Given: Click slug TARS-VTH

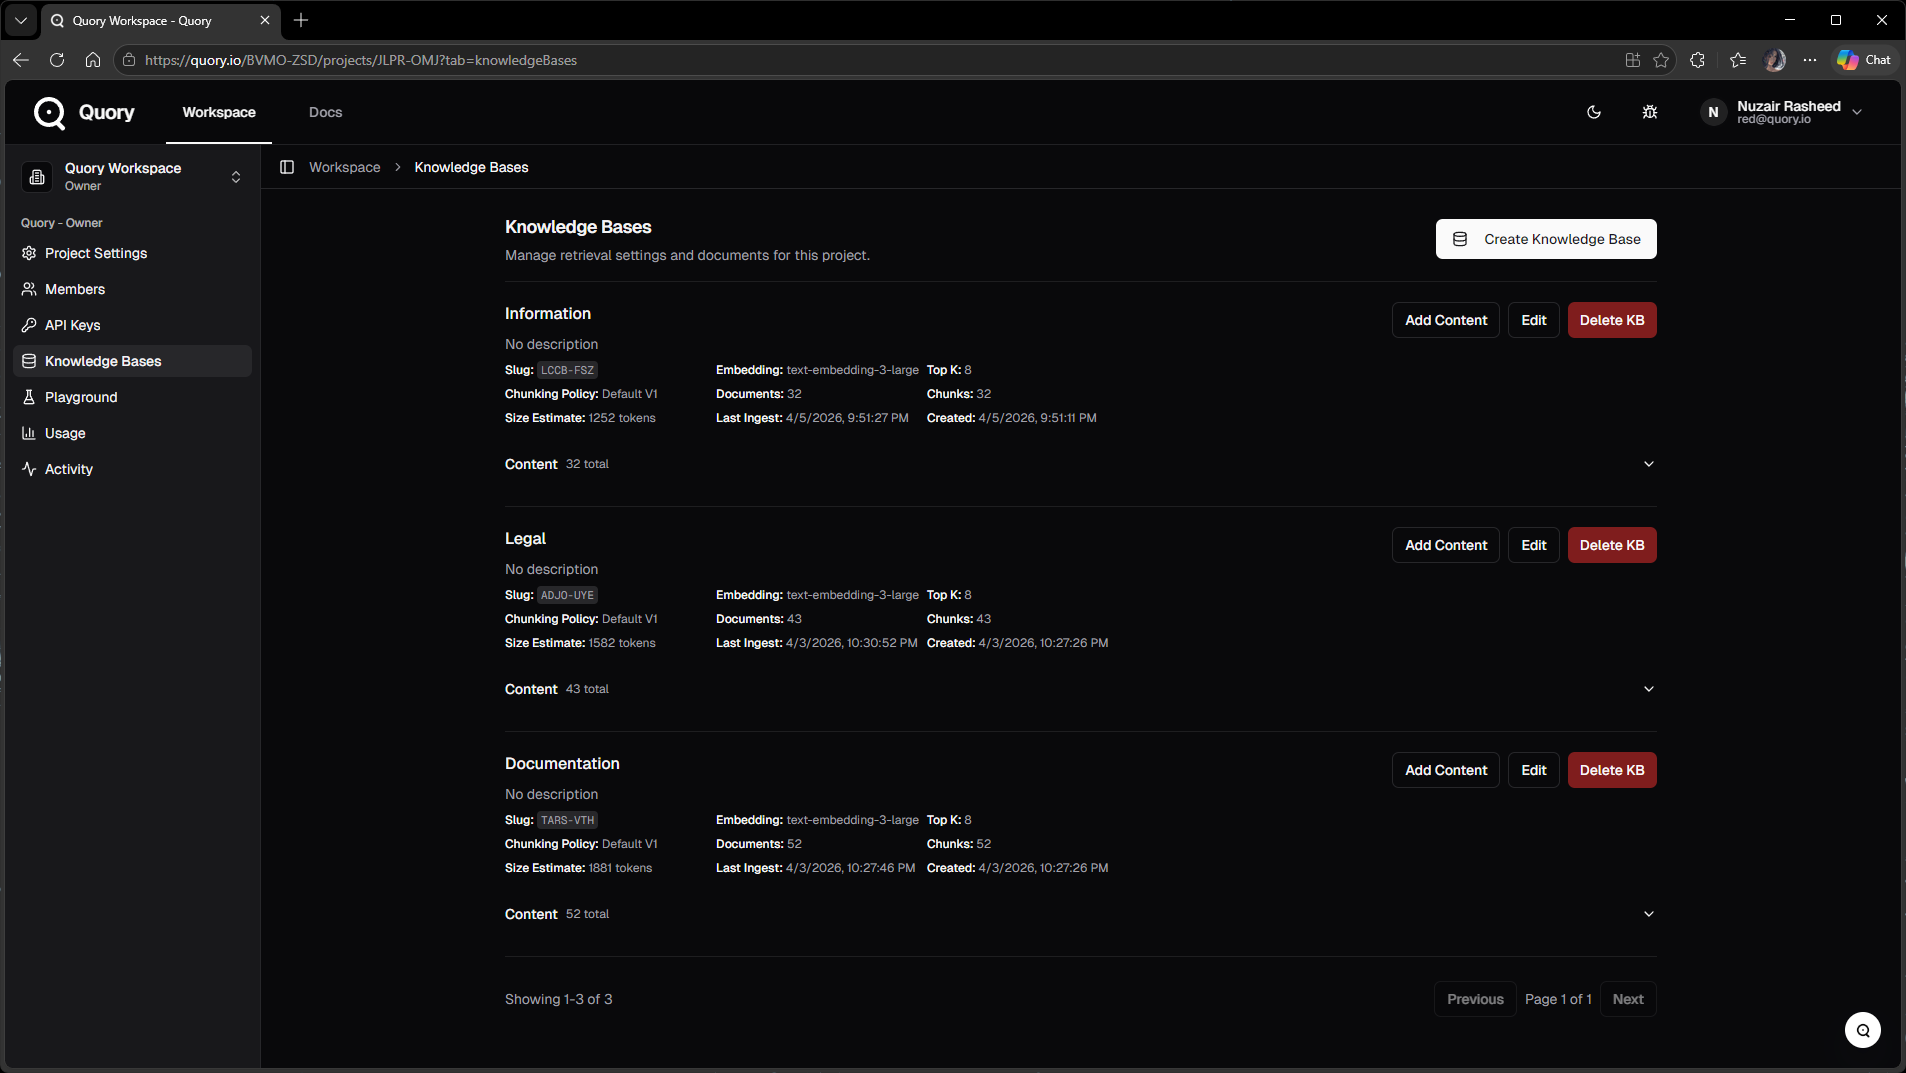Looking at the screenshot, I should 567,820.
